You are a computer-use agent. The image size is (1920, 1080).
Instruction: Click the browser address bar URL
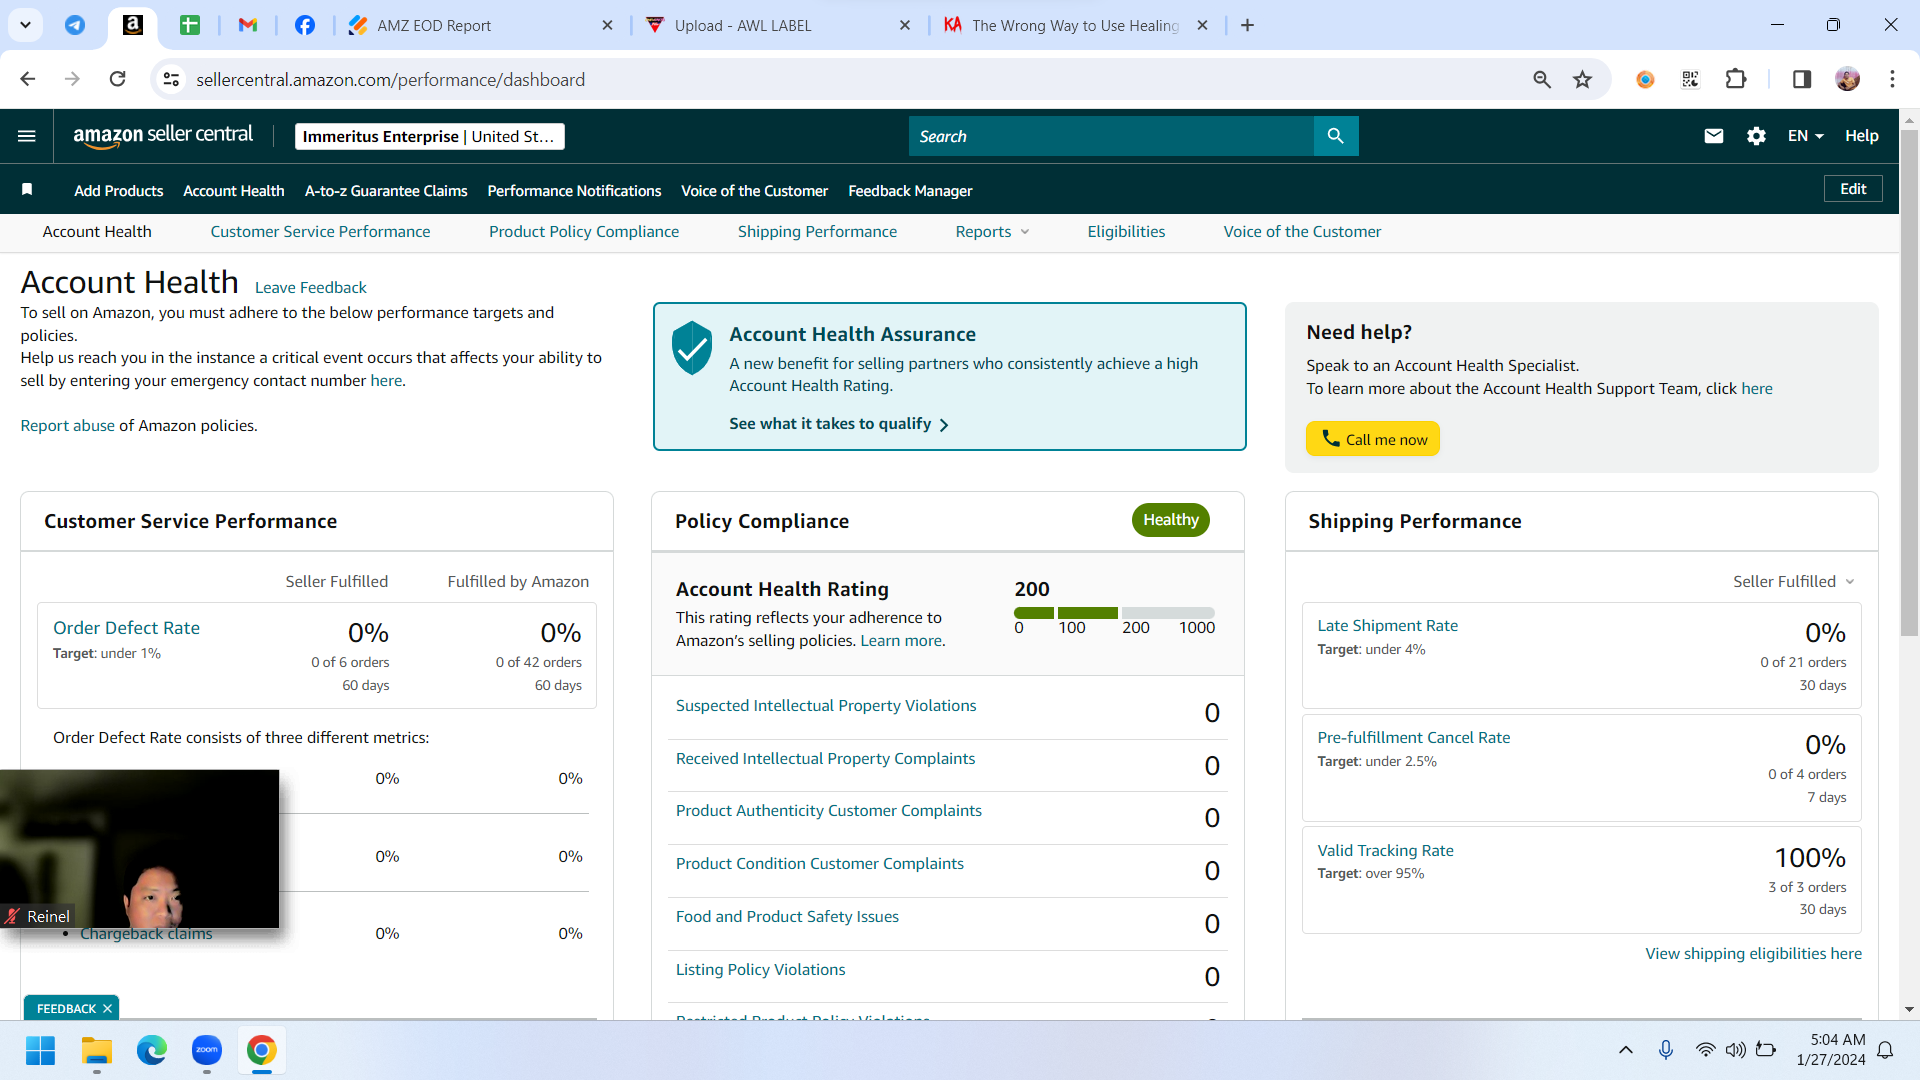point(390,80)
